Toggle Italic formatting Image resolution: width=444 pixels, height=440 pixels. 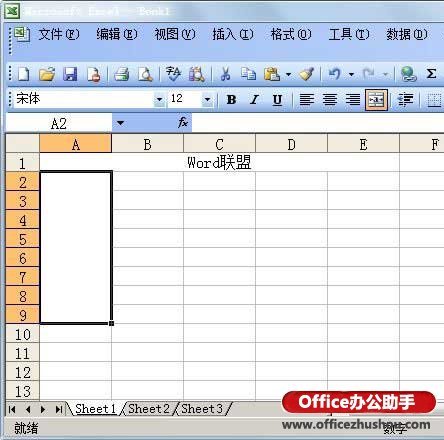(254, 99)
